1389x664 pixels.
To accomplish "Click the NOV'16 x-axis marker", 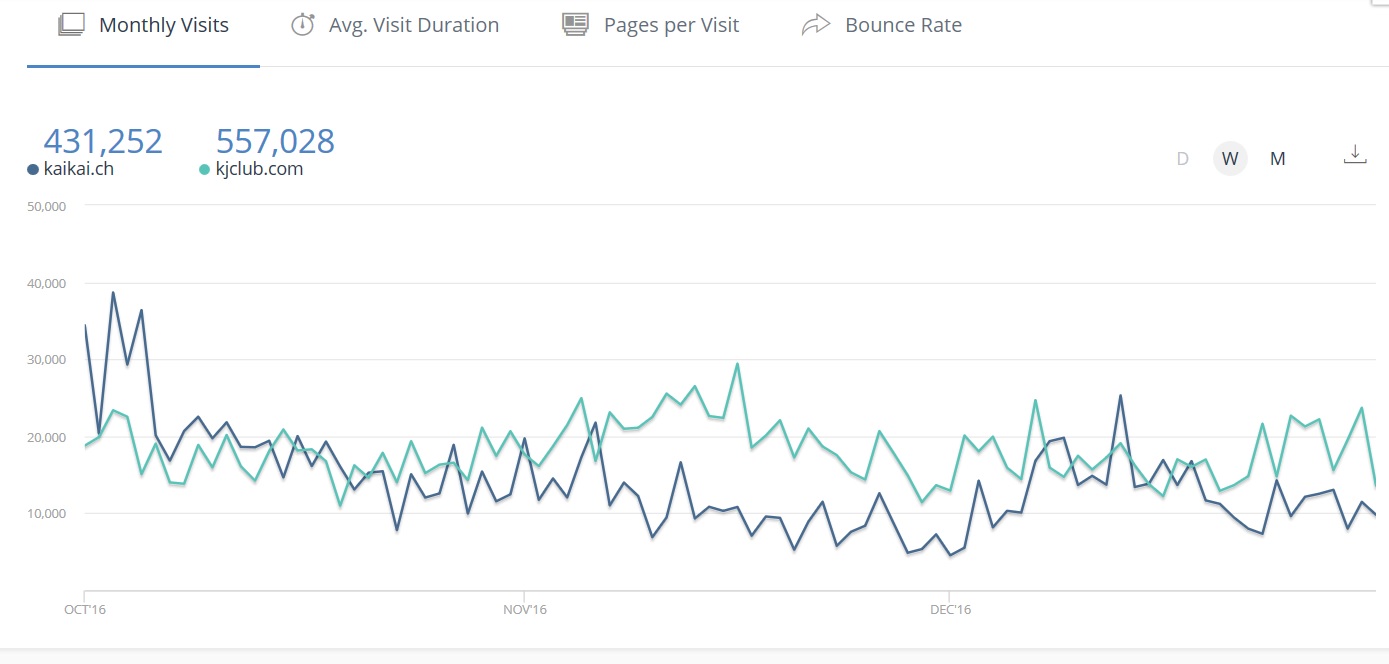I will (525, 608).
